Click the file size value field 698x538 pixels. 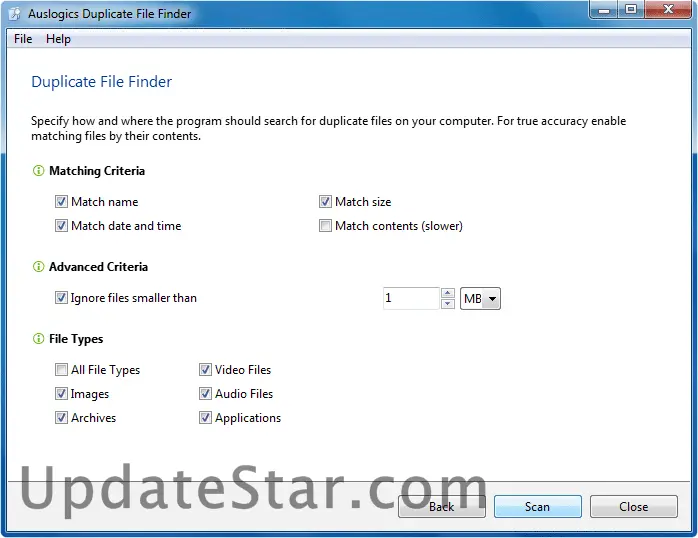click(x=411, y=298)
